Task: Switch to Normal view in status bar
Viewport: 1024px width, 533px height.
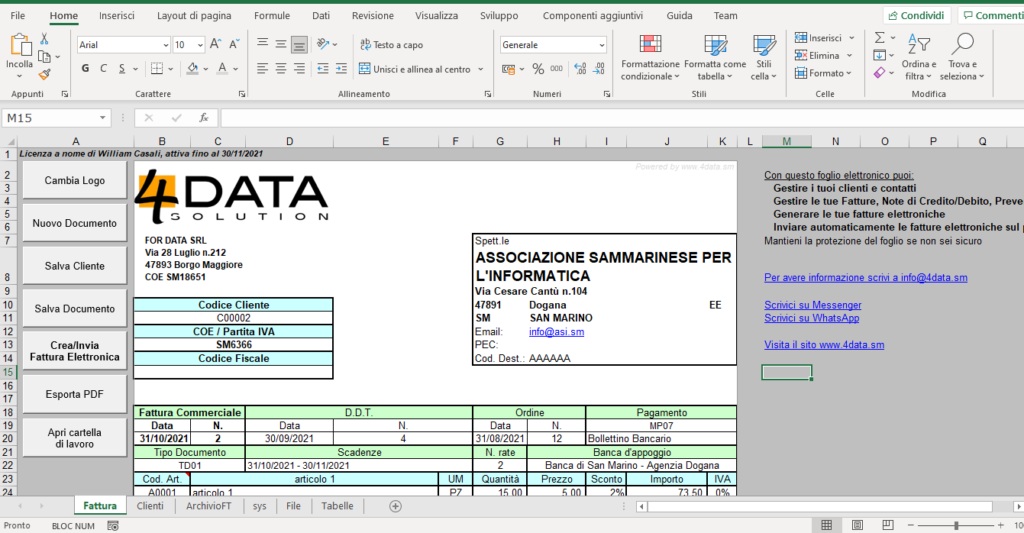Action: 826,525
